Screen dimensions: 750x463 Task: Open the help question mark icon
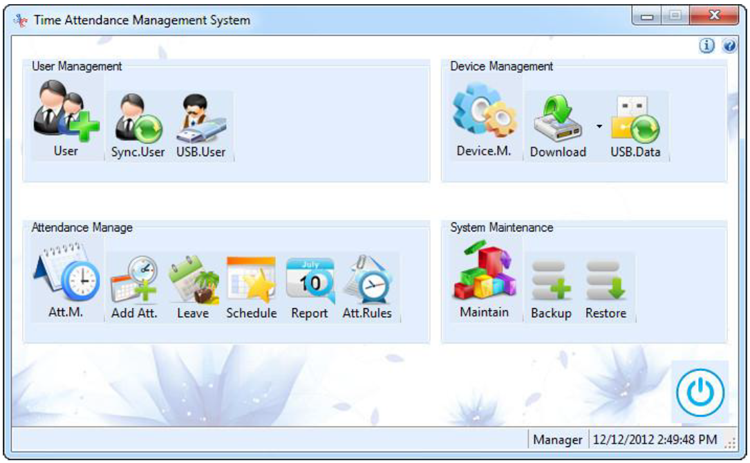[x=729, y=45]
